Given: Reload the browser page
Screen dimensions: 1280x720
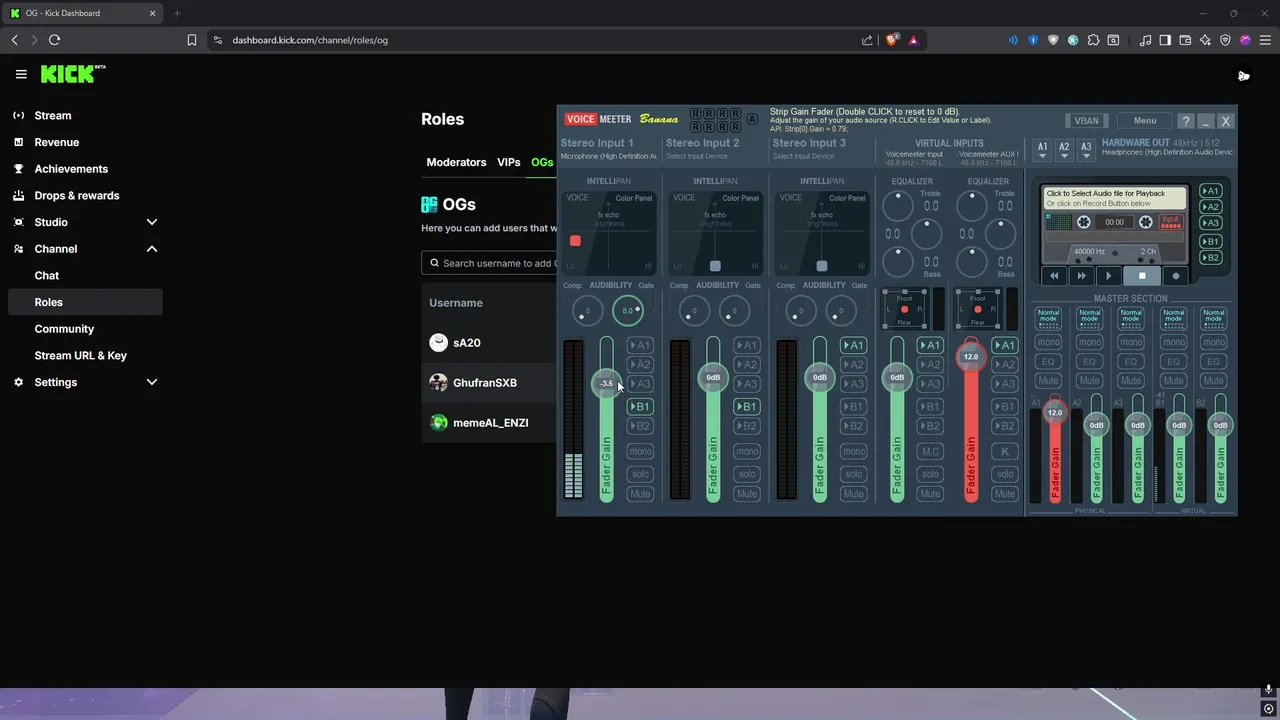Looking at the screenshot, I should 54,40.
